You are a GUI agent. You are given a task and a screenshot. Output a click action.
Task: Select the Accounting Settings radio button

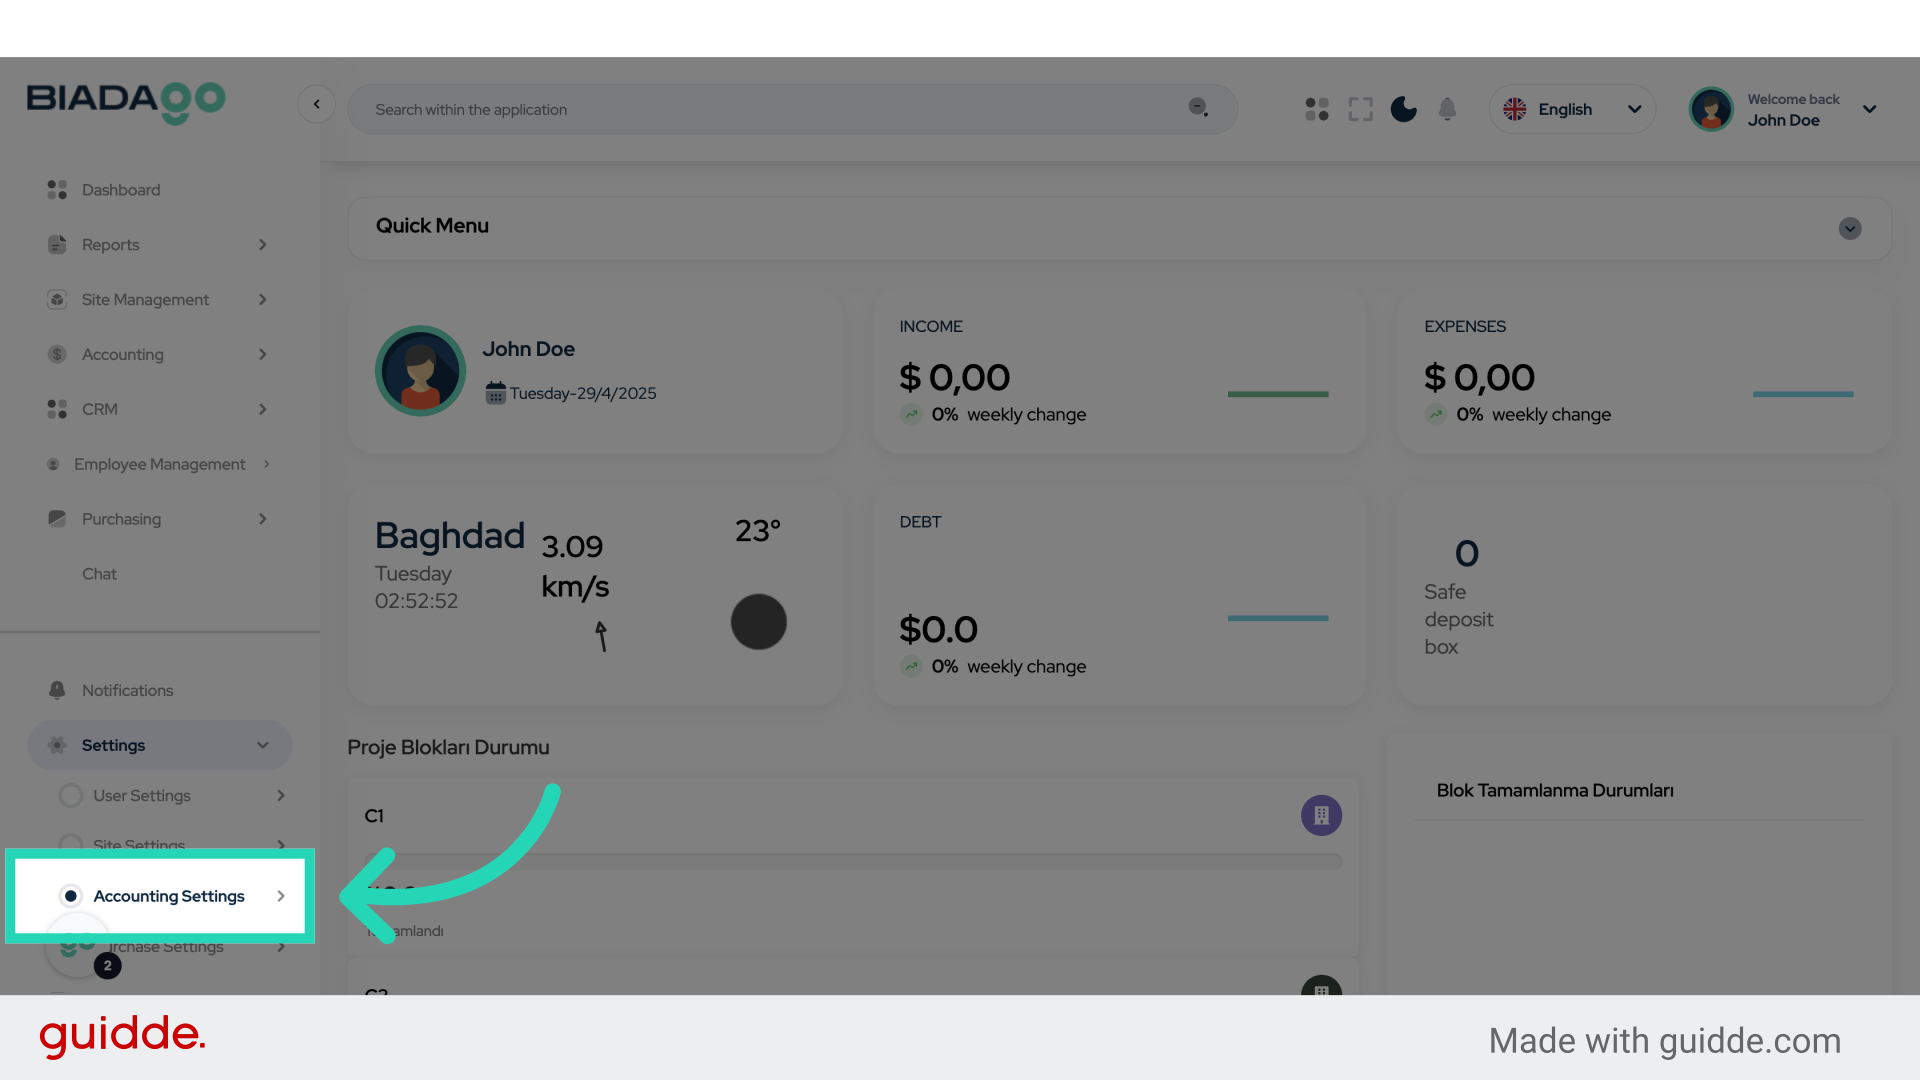tap(71, 896)
